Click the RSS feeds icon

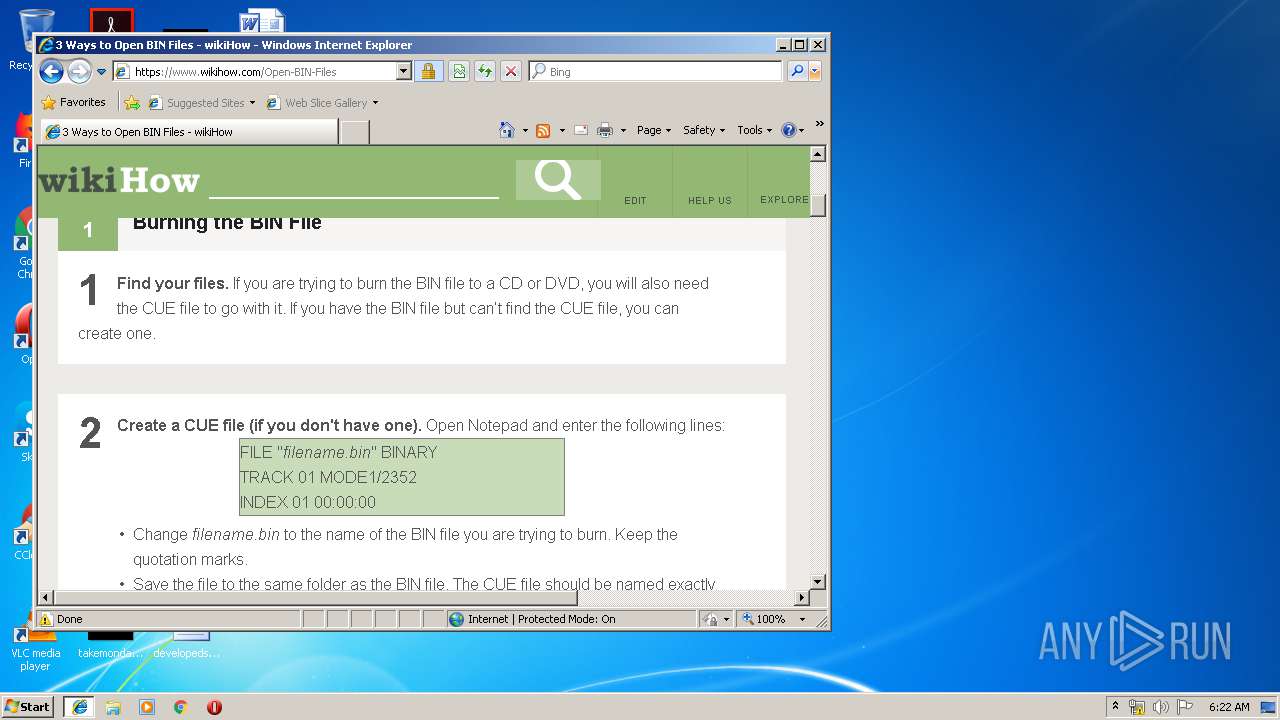pos(543,130)
